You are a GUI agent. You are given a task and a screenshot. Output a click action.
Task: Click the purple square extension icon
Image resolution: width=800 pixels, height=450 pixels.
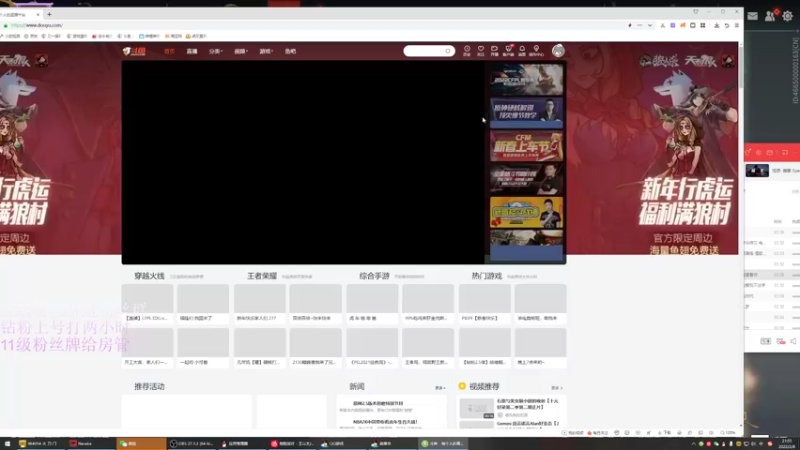pyautogui.click(x=672, y=25)
